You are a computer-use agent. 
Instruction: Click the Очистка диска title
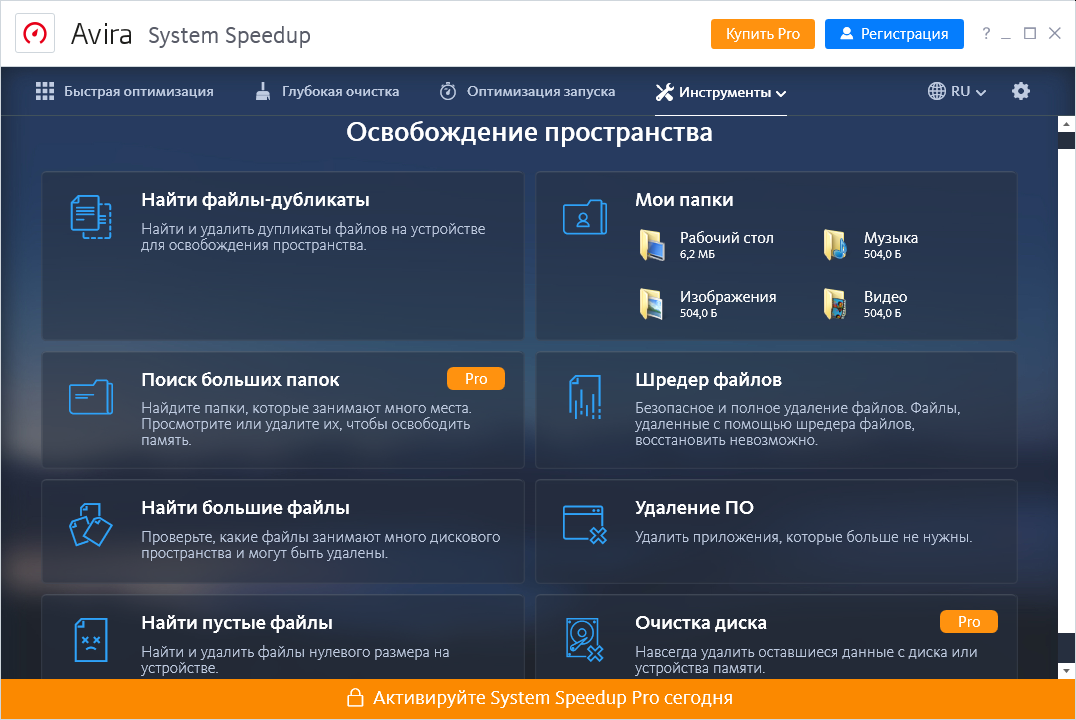701,623
